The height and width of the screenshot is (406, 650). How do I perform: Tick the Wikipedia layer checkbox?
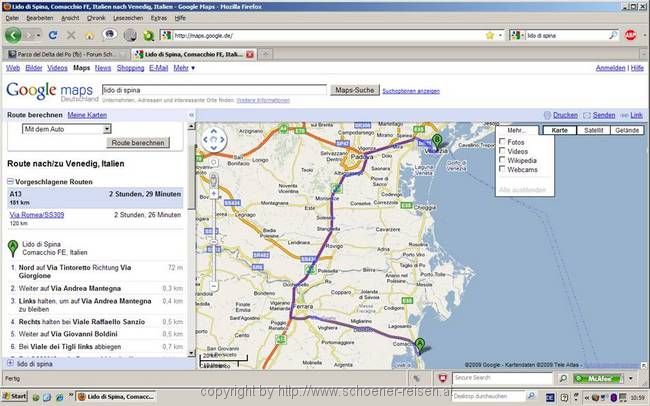pyautogui.click(x=502, y=161)
